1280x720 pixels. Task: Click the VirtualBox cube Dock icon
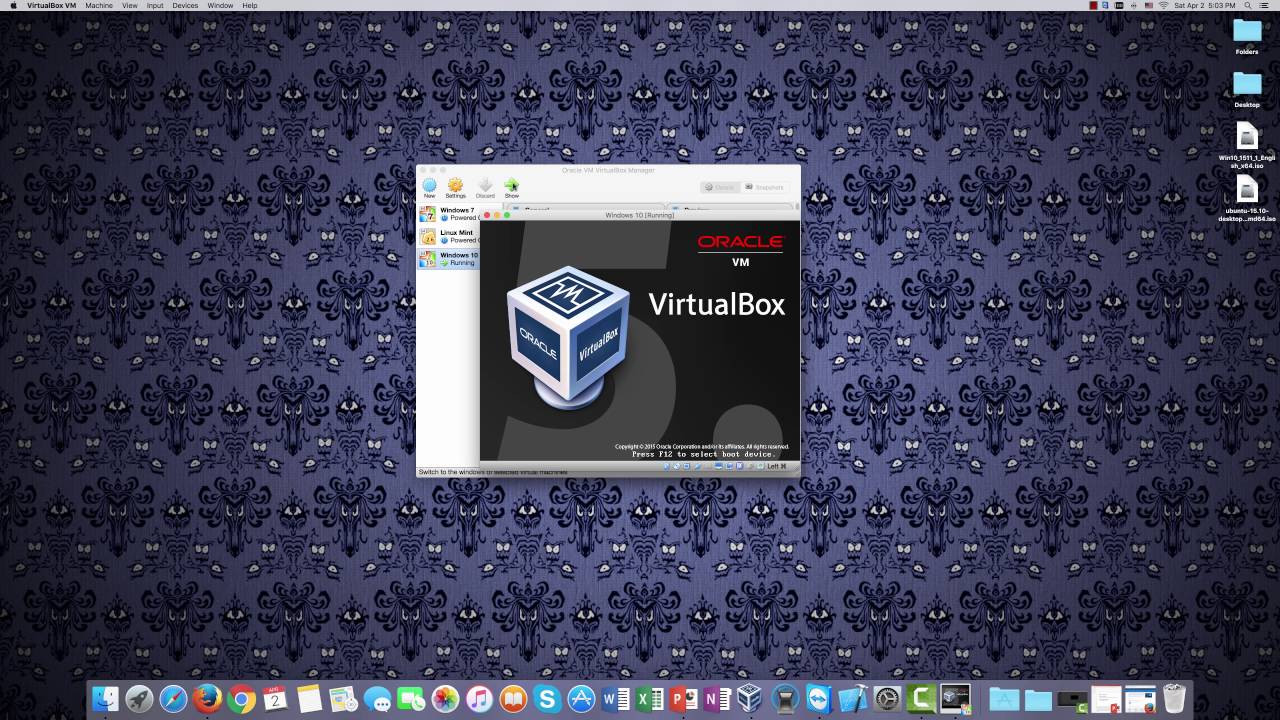pos(751,699)
